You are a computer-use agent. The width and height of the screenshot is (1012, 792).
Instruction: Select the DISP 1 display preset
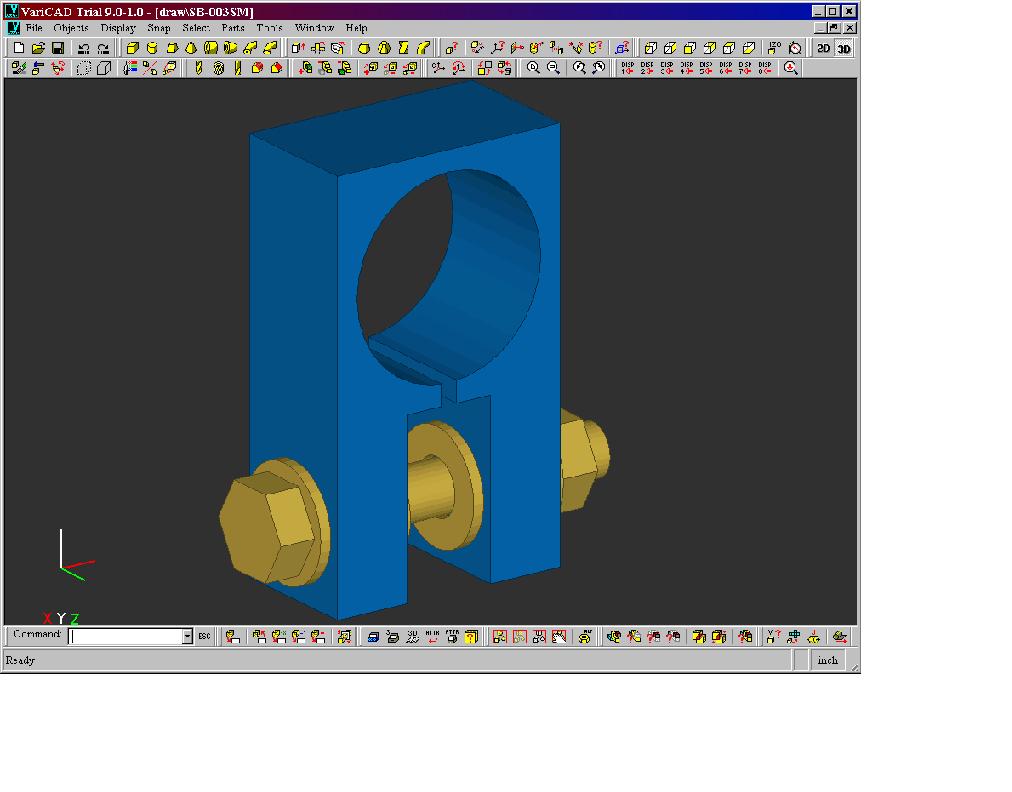pos(628,68)
